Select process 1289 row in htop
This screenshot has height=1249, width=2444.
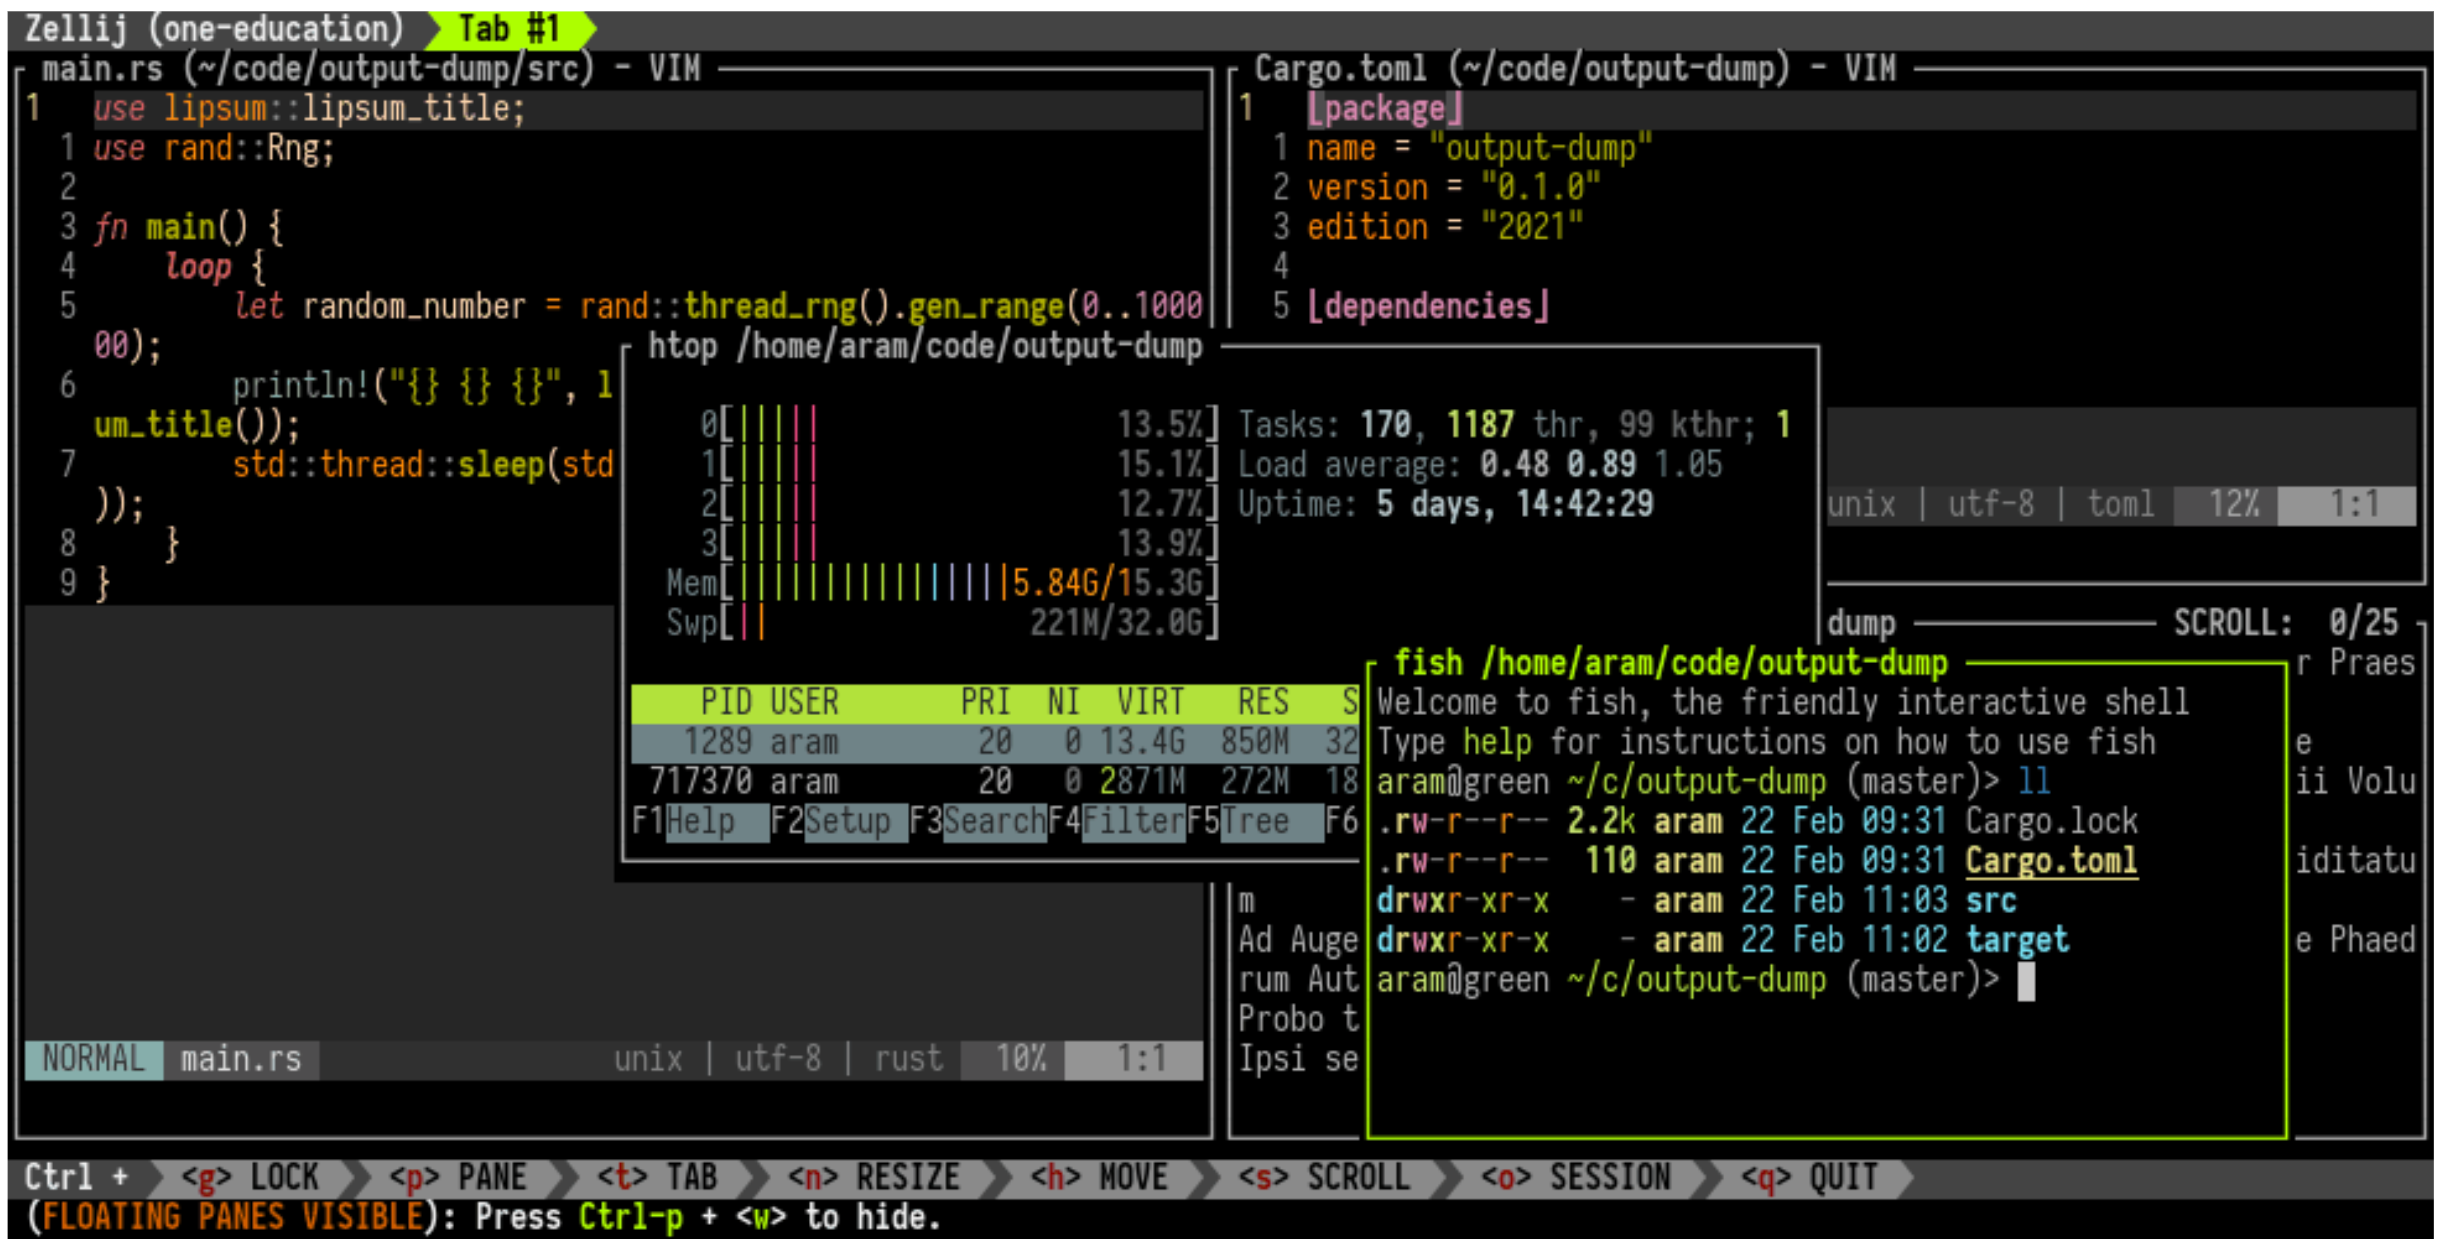coord(994,743)
